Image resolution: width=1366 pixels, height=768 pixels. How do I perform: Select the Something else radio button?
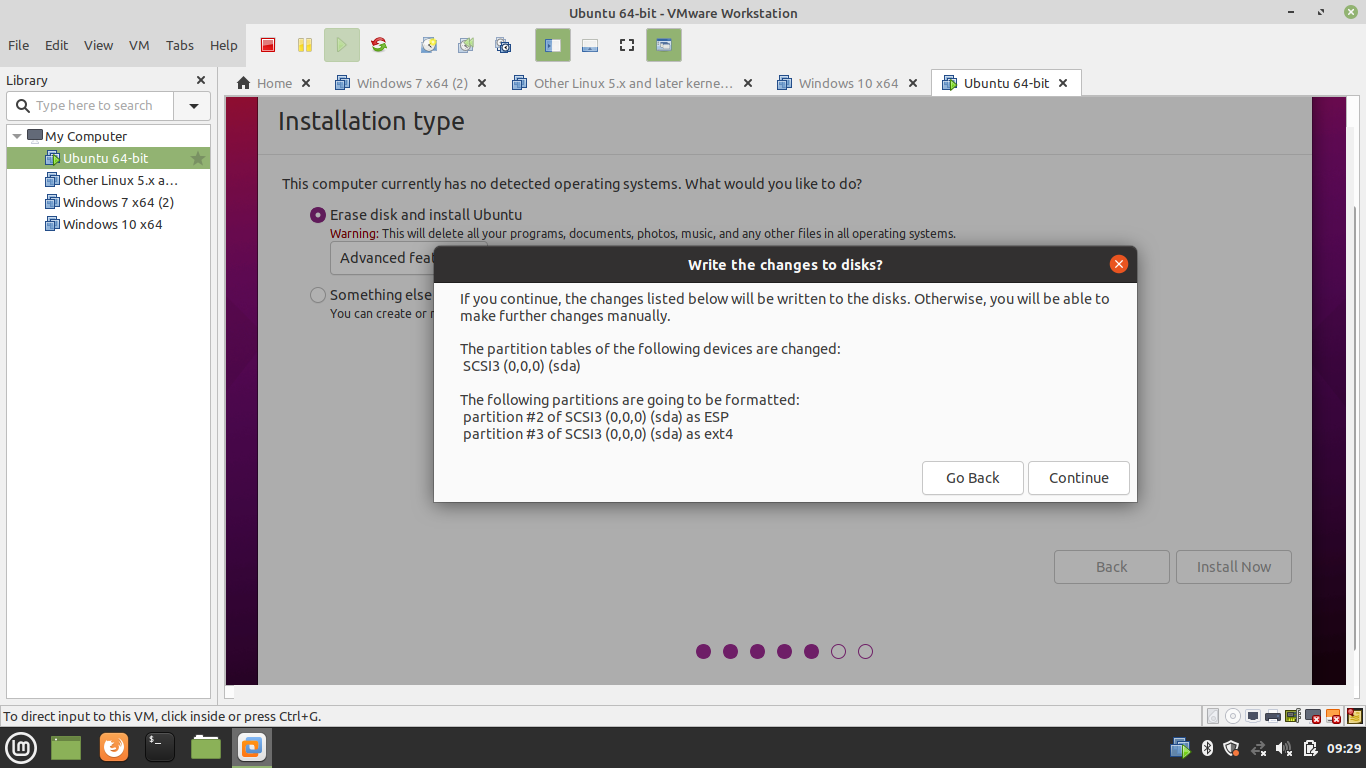pyautogui.click(x=318, y=295)
